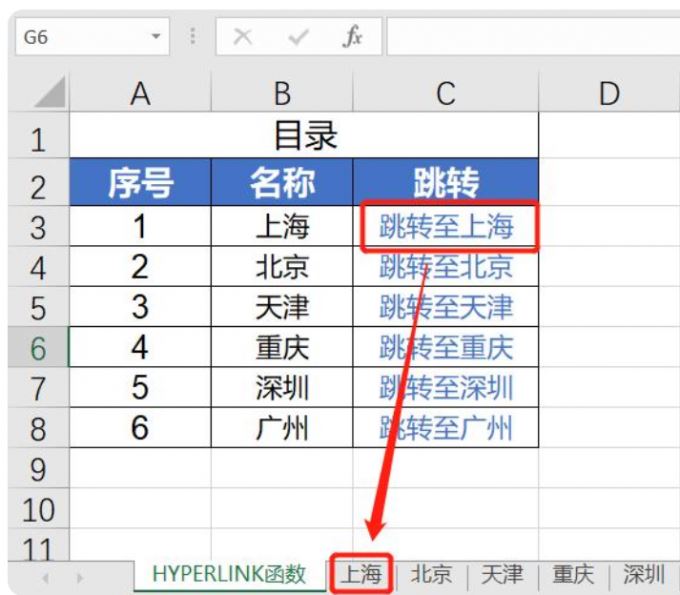Click the Enter checkmark formula bar icon
This screenshot has width=680, height=595.
(x=298, y=37)
